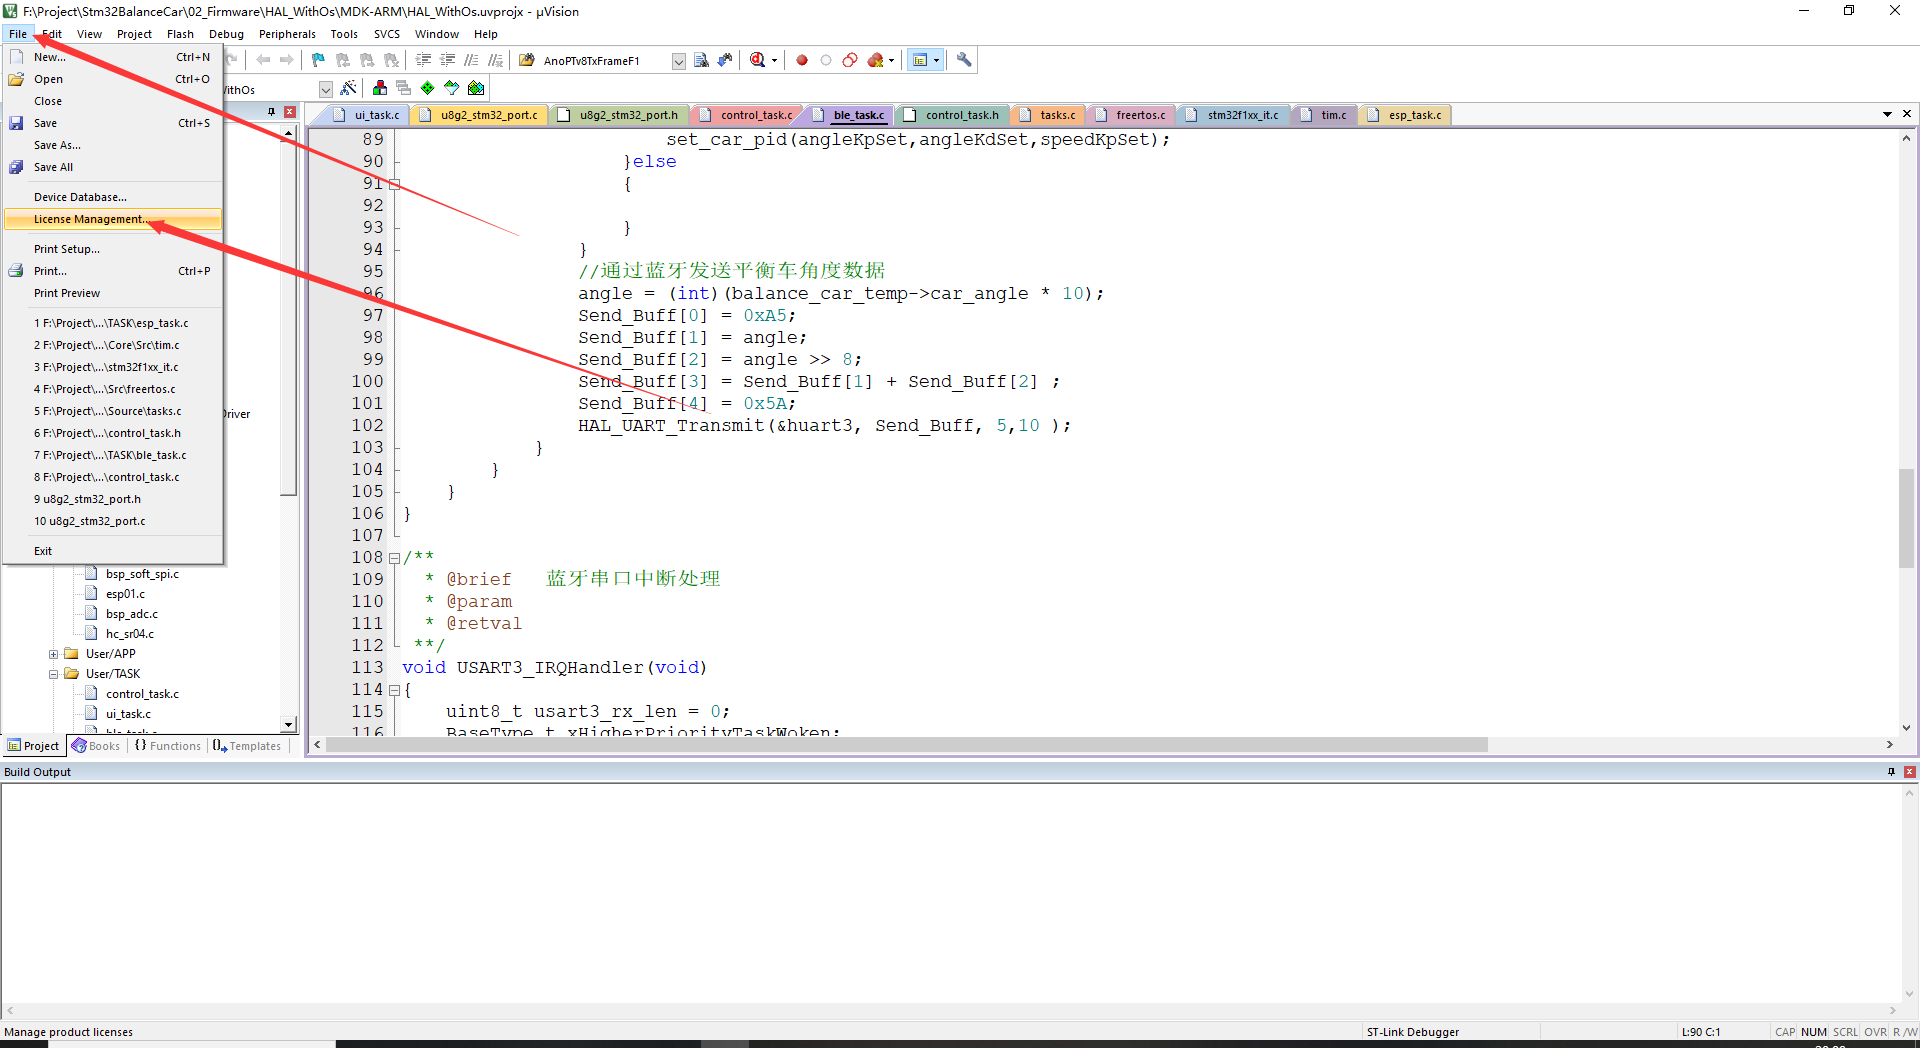Screen dimensions: 1920x1048
Task: Open Find in Files folder-binoculars icon
Action: pos(527,60)
